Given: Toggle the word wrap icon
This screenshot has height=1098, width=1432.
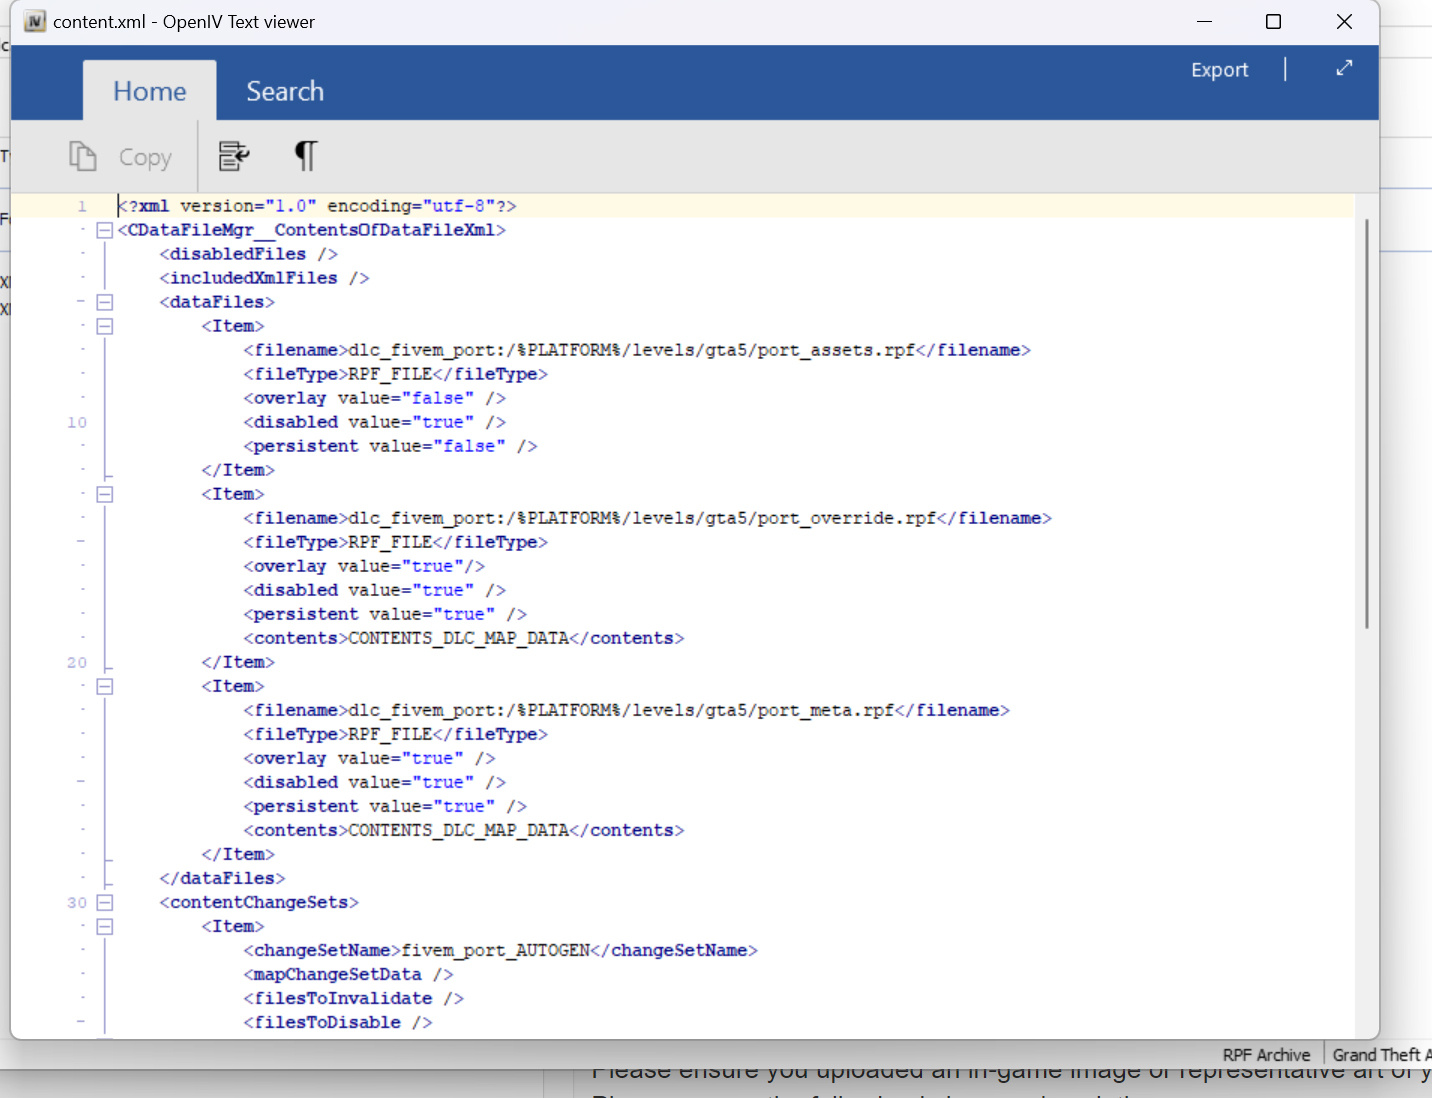Looking at the screenshot, I should point(233,156).
